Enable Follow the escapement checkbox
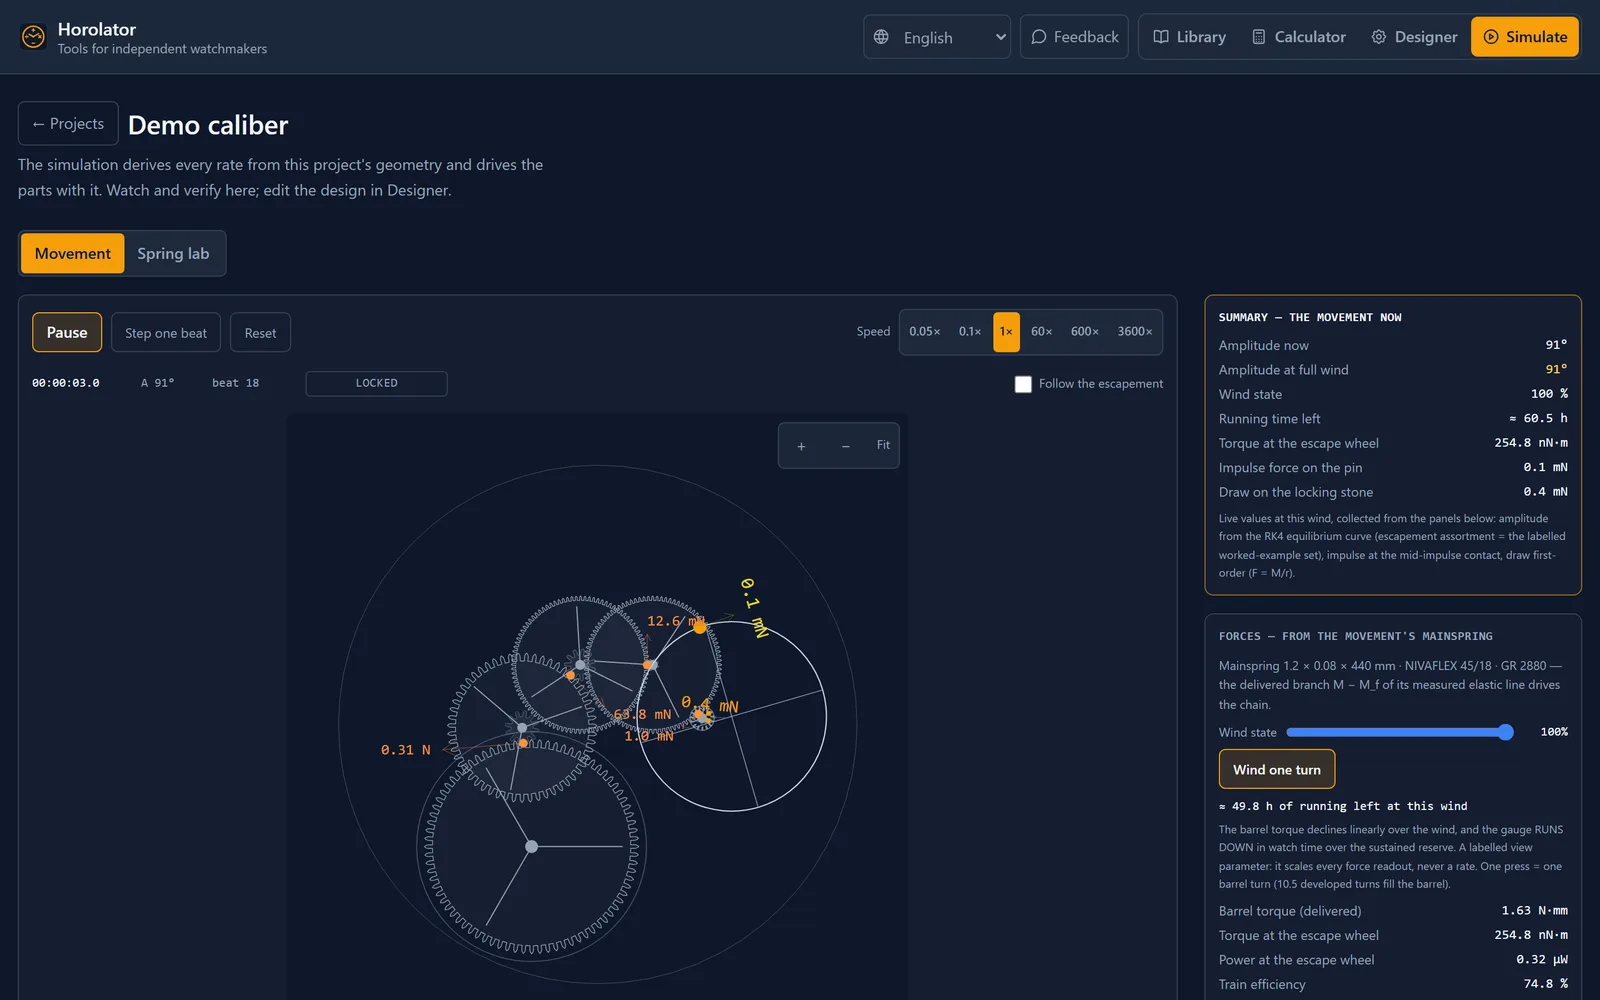The height and width of the screenshot is (1000, 1600). coord(1023,384)
